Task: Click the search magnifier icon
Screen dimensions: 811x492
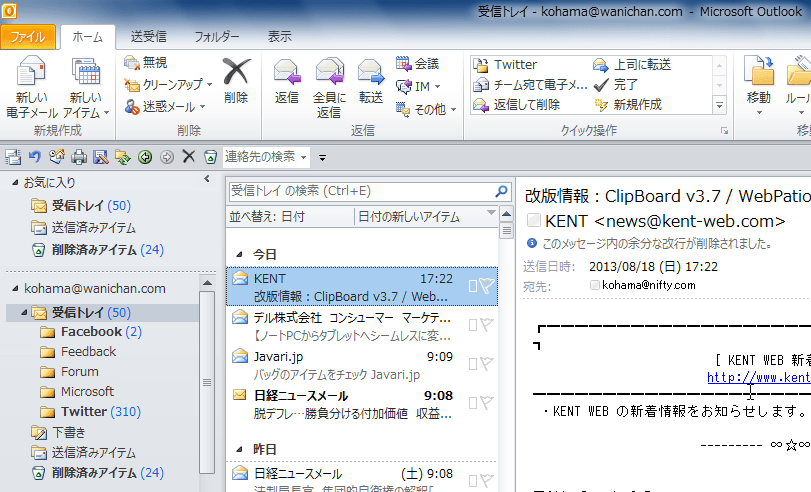Action: (501, 191)
